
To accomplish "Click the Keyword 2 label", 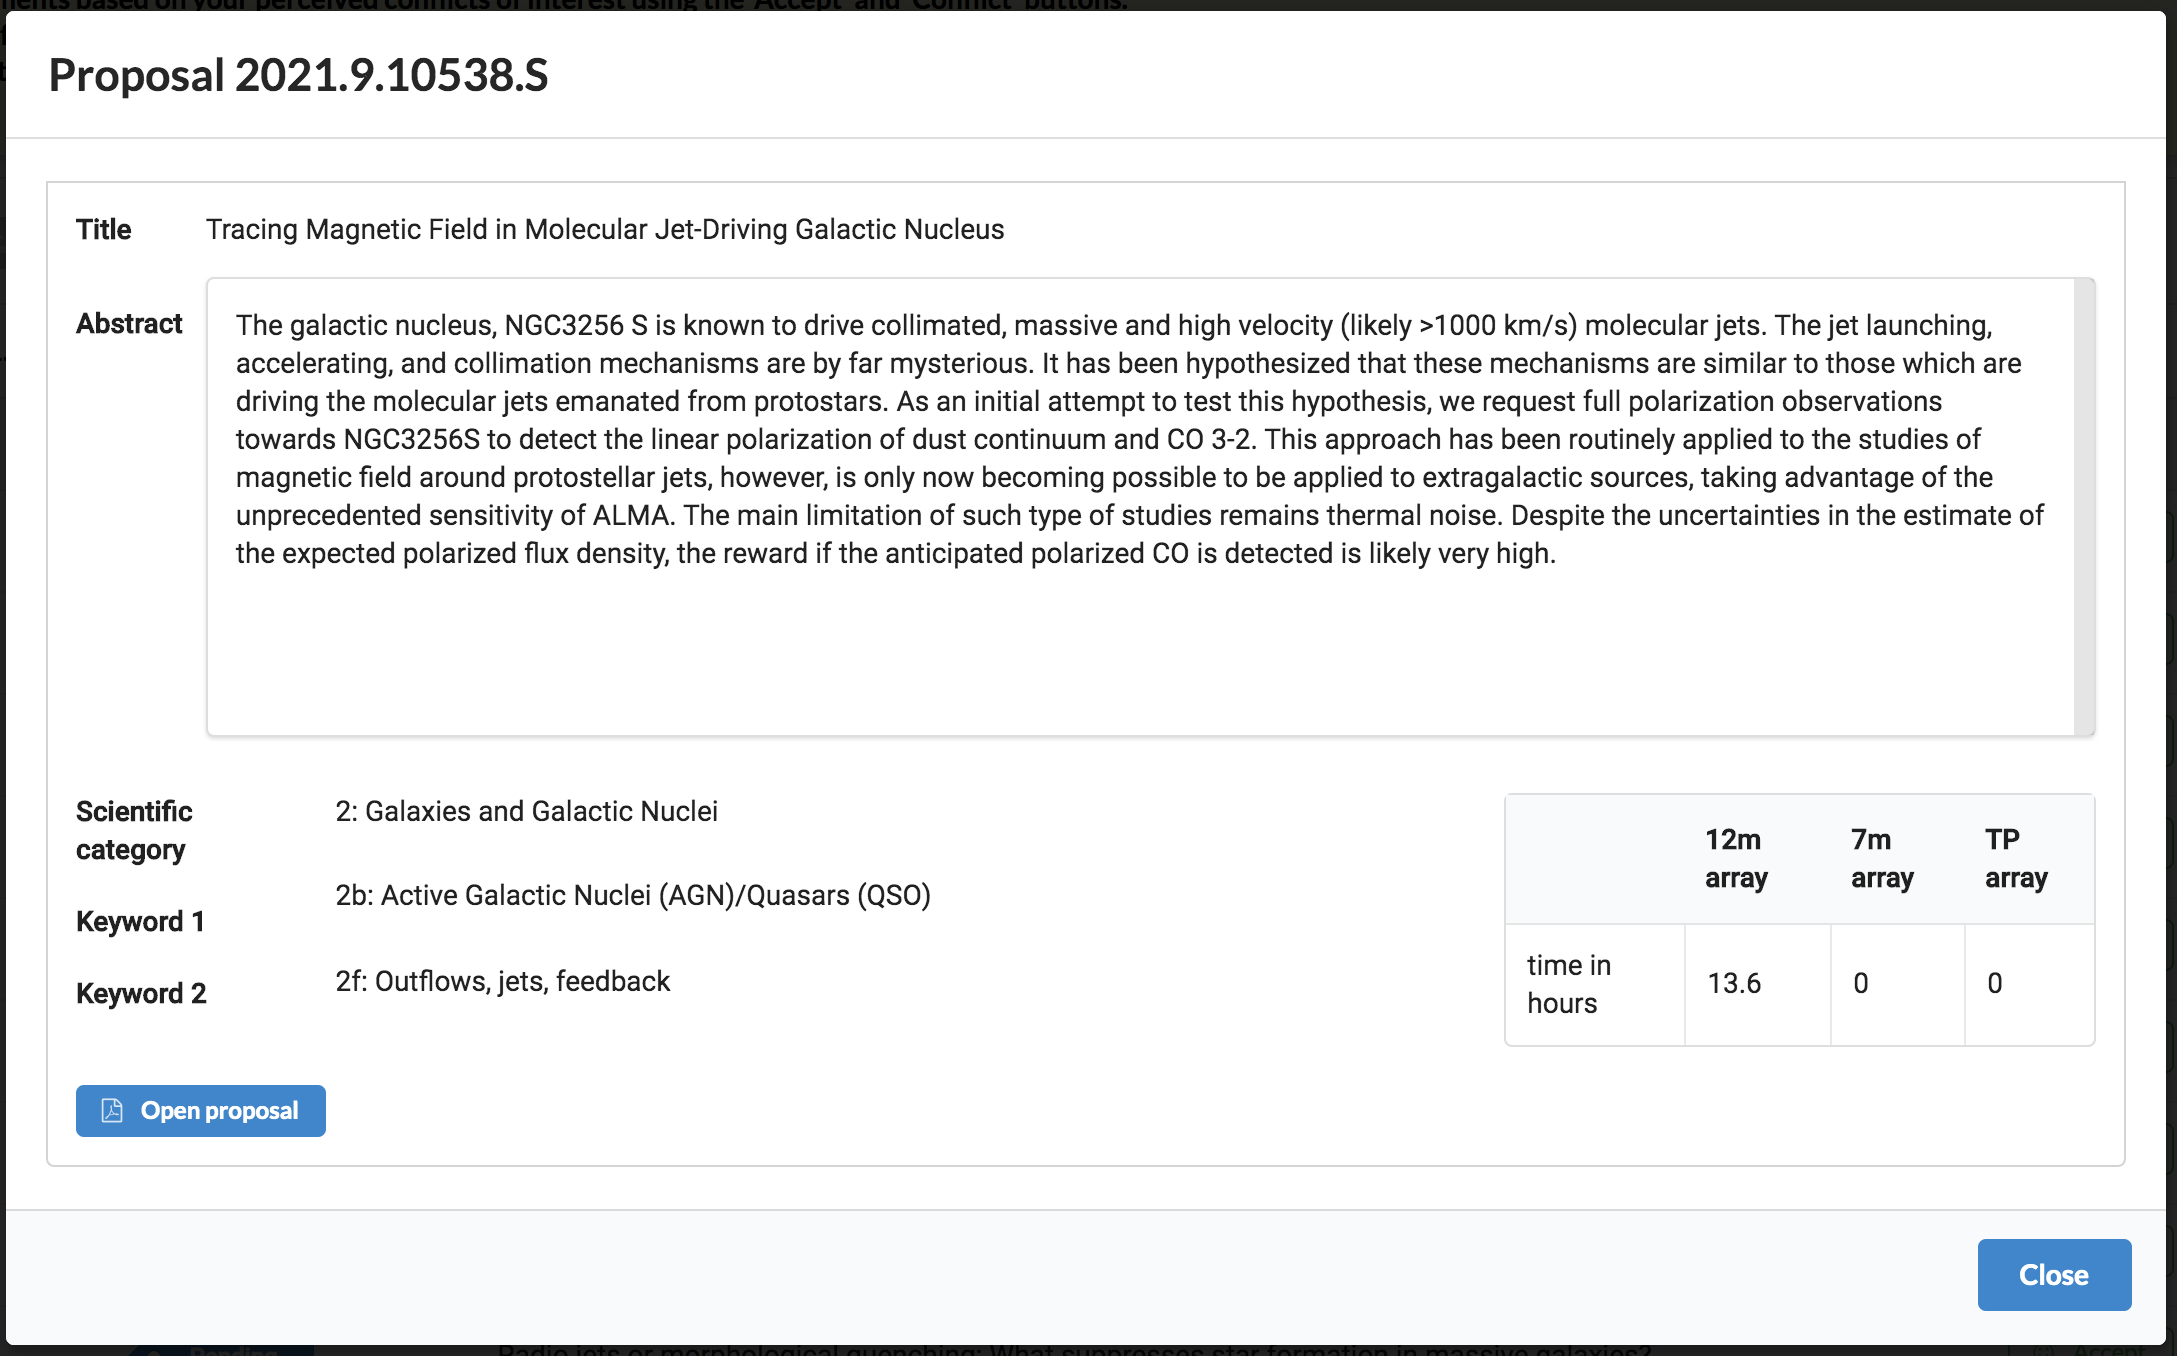I will 141,994.
